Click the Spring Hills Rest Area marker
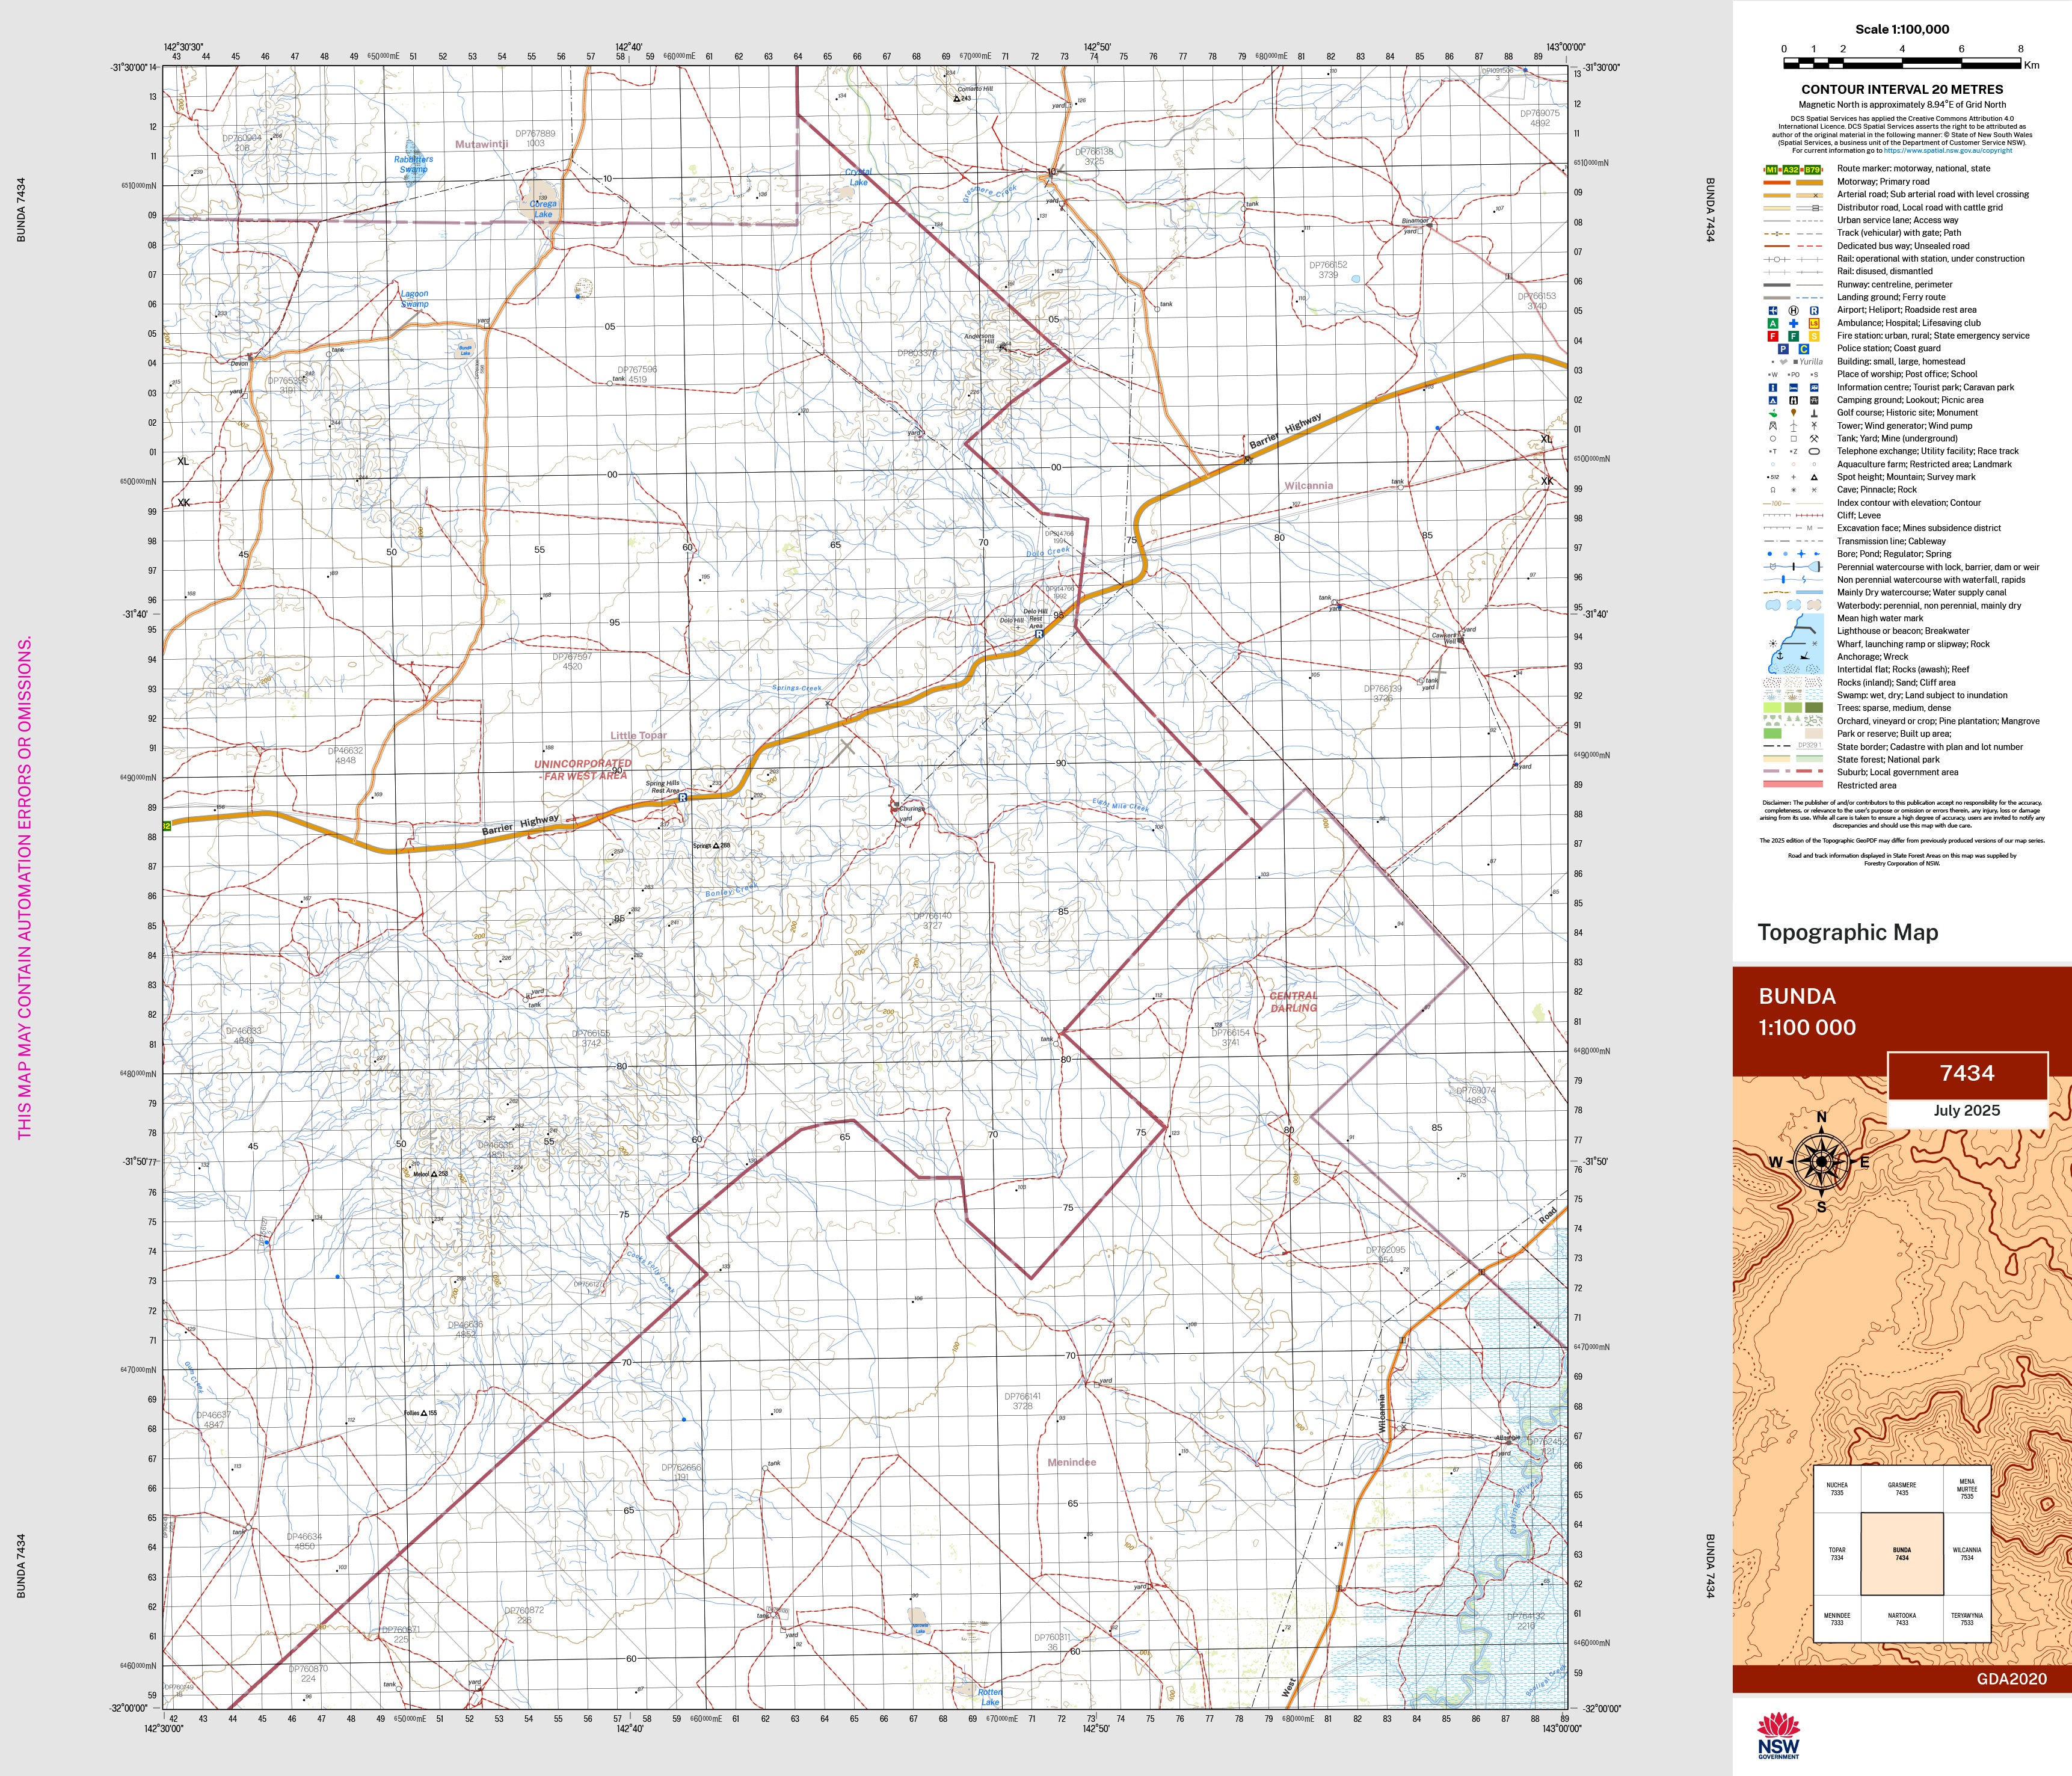This screenshot has height=1776, width=2072. coord(683,798)
